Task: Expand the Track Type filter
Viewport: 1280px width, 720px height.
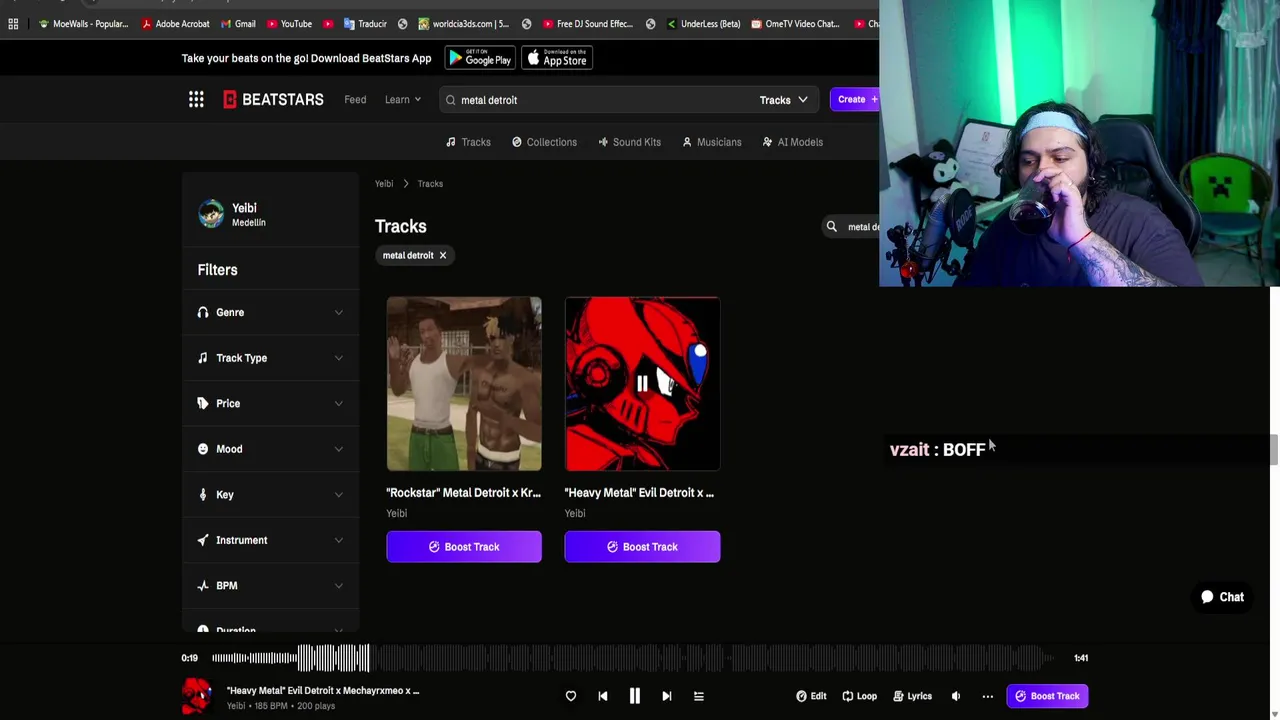Action: 270,358
